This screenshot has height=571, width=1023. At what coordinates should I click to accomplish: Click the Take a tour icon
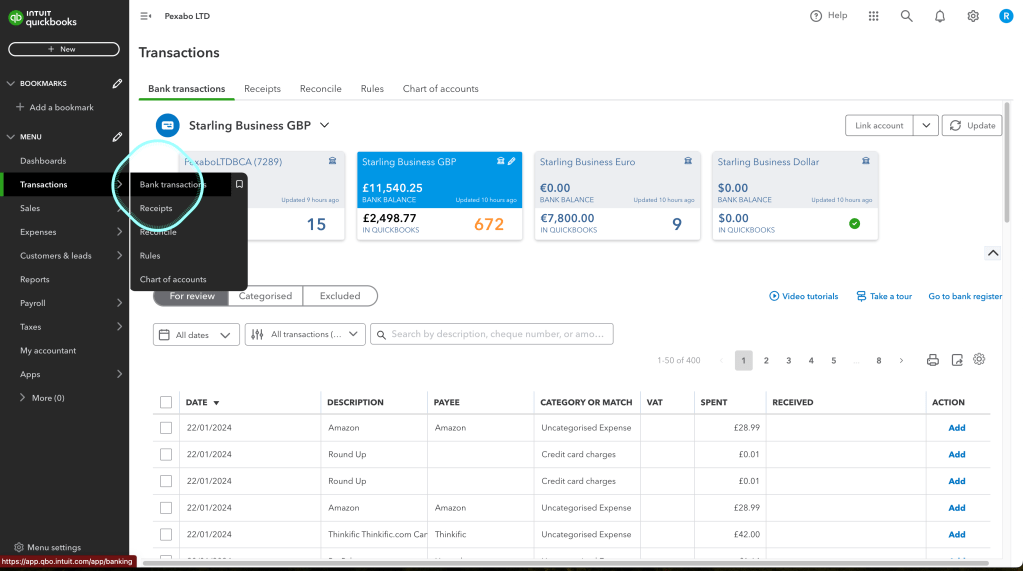coord(861,296)
